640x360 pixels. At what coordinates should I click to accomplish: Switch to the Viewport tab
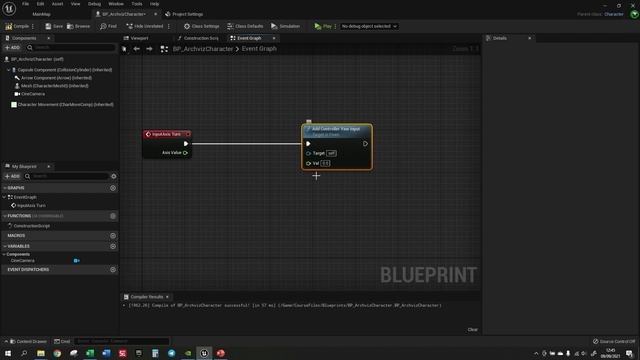[136, 38]
